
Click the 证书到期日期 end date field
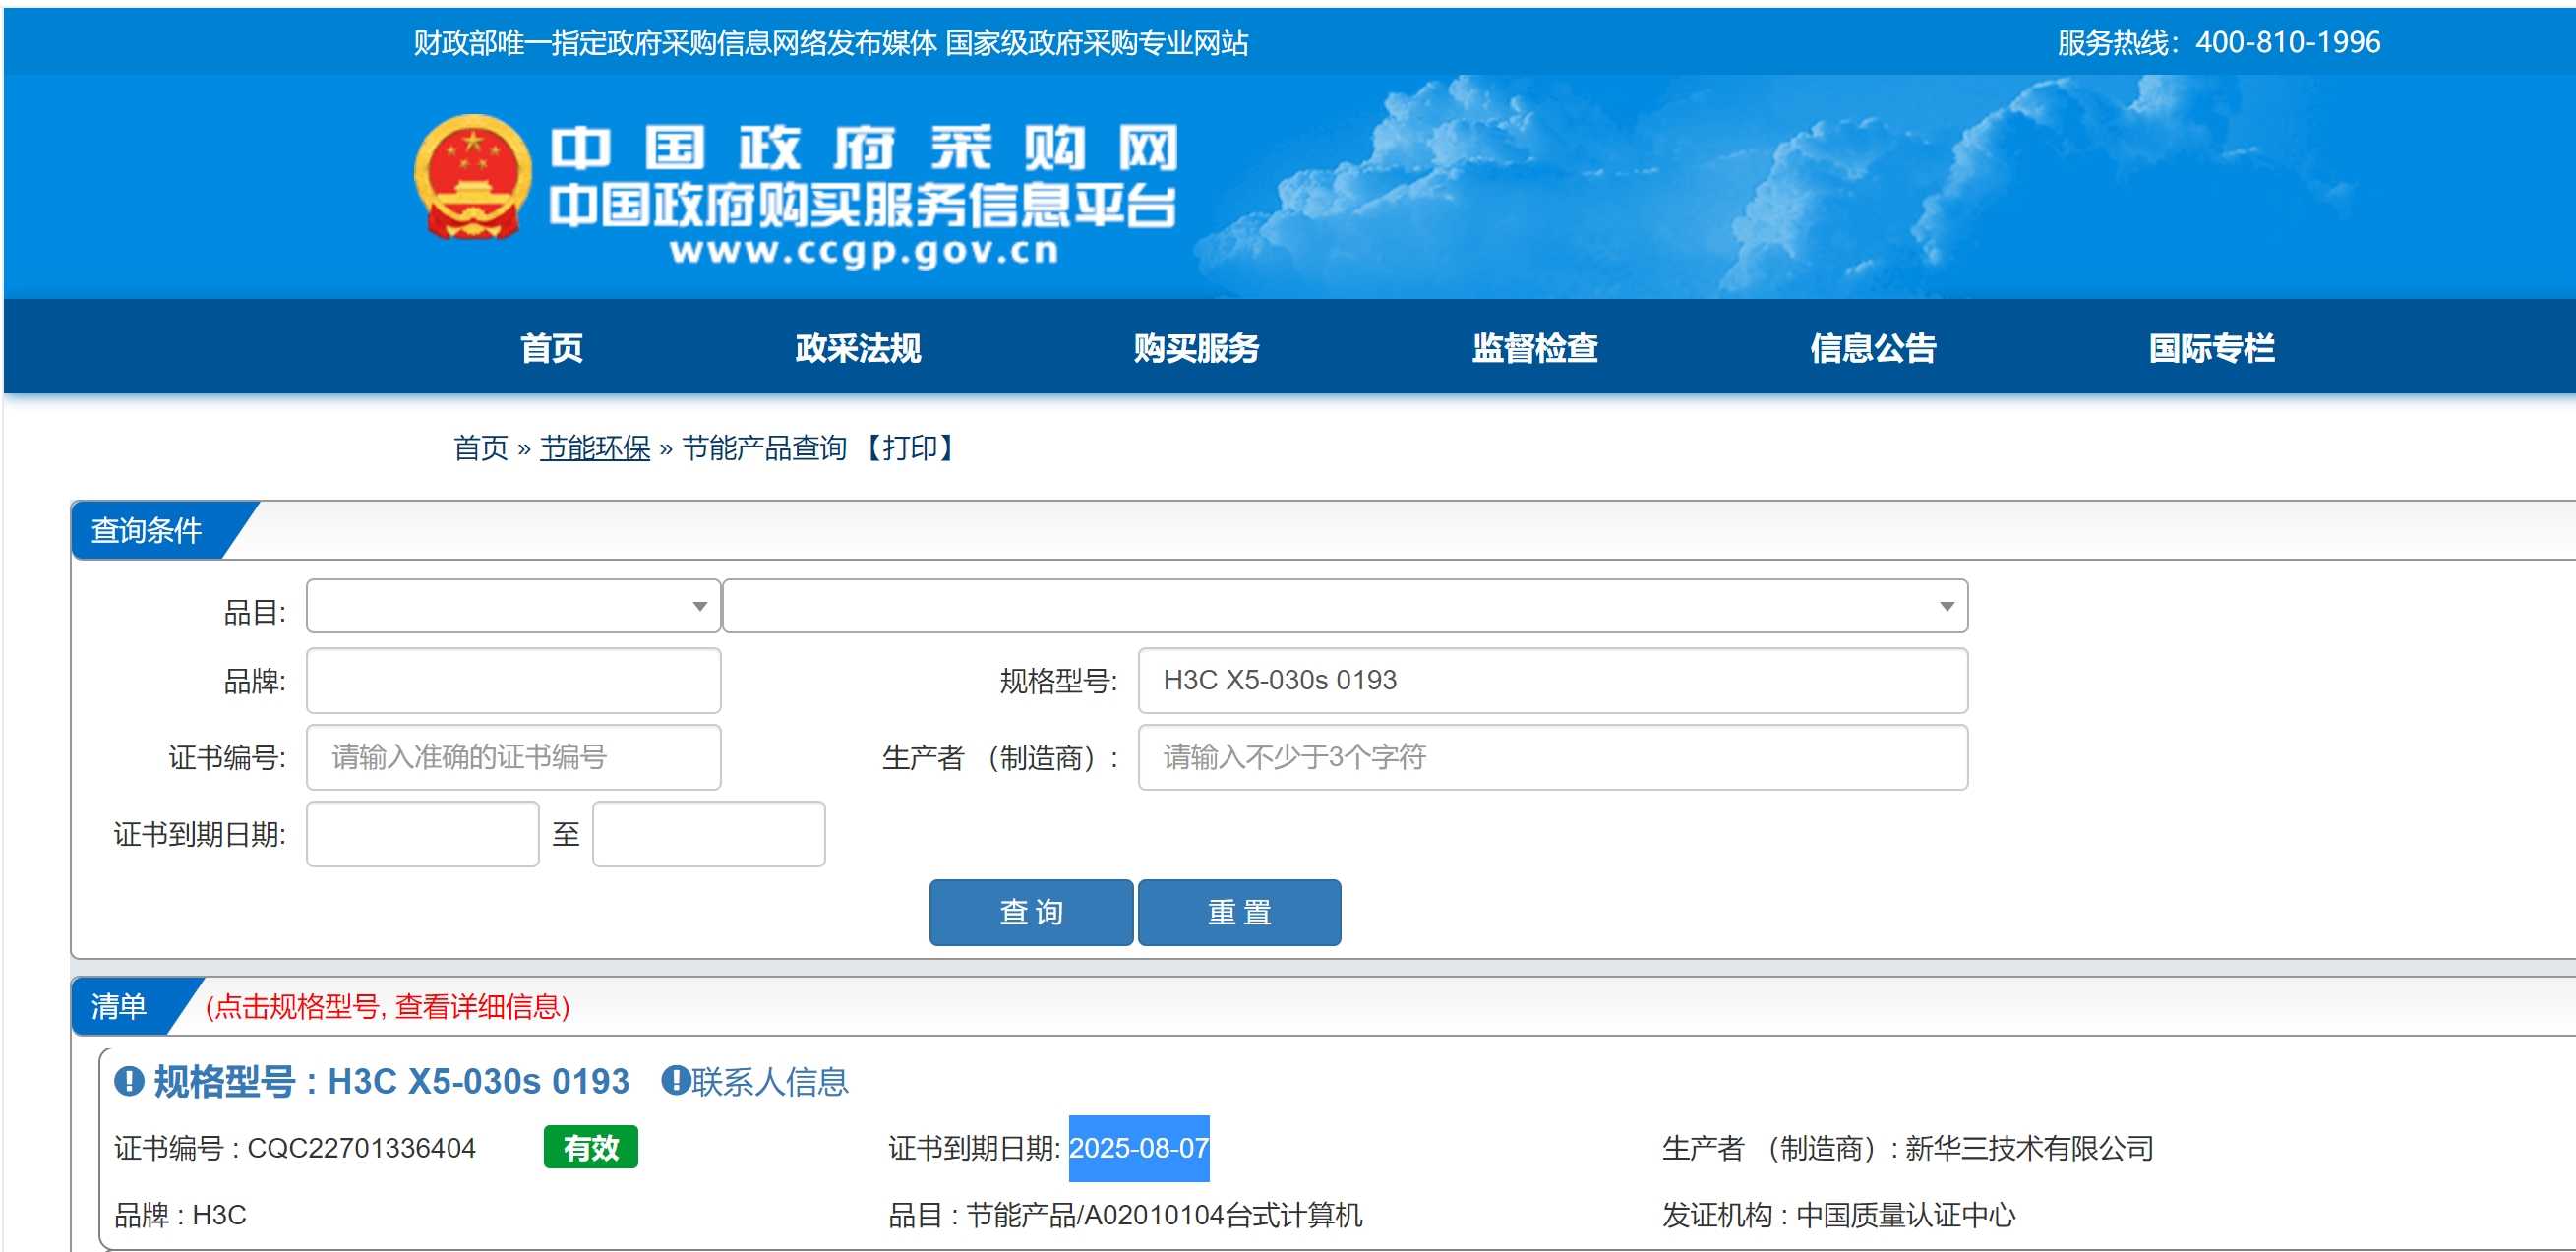pyautogui.click(x=708, y=834)
